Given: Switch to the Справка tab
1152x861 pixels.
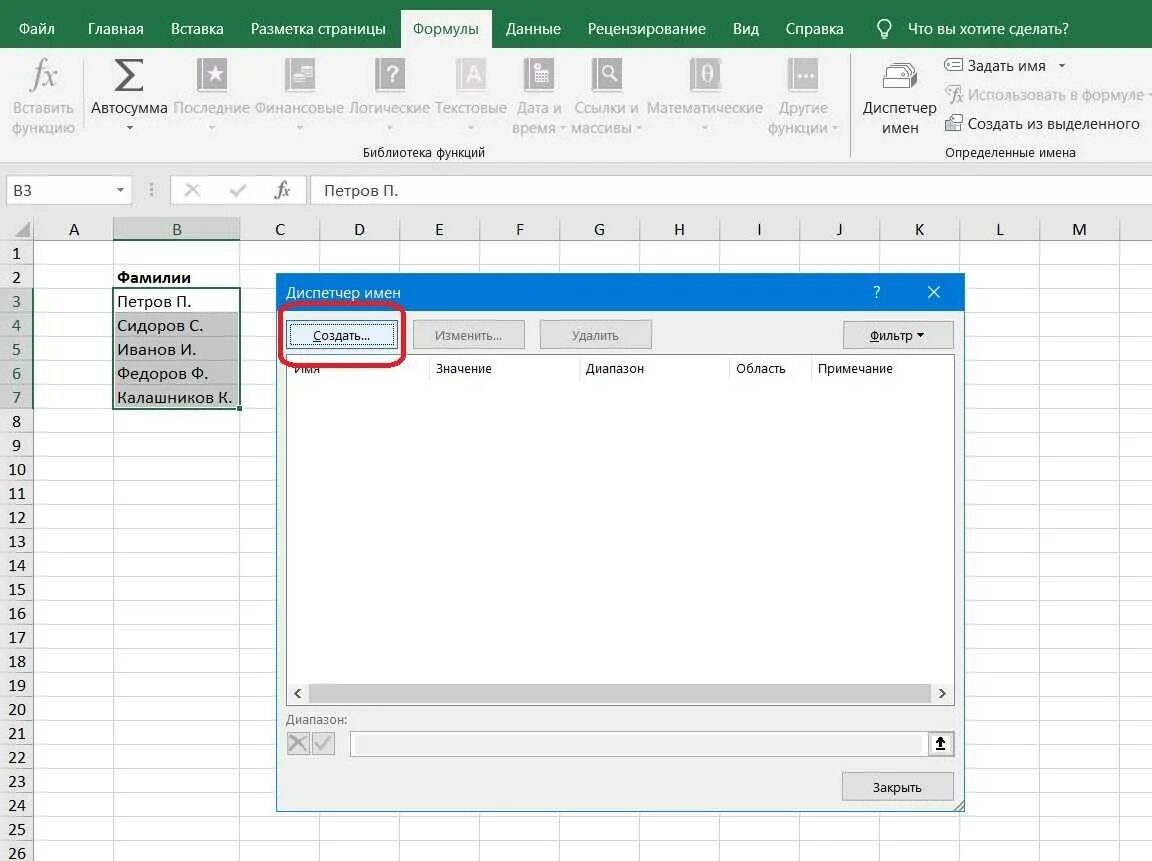Looking at the screenshot, I should point(814,29).
